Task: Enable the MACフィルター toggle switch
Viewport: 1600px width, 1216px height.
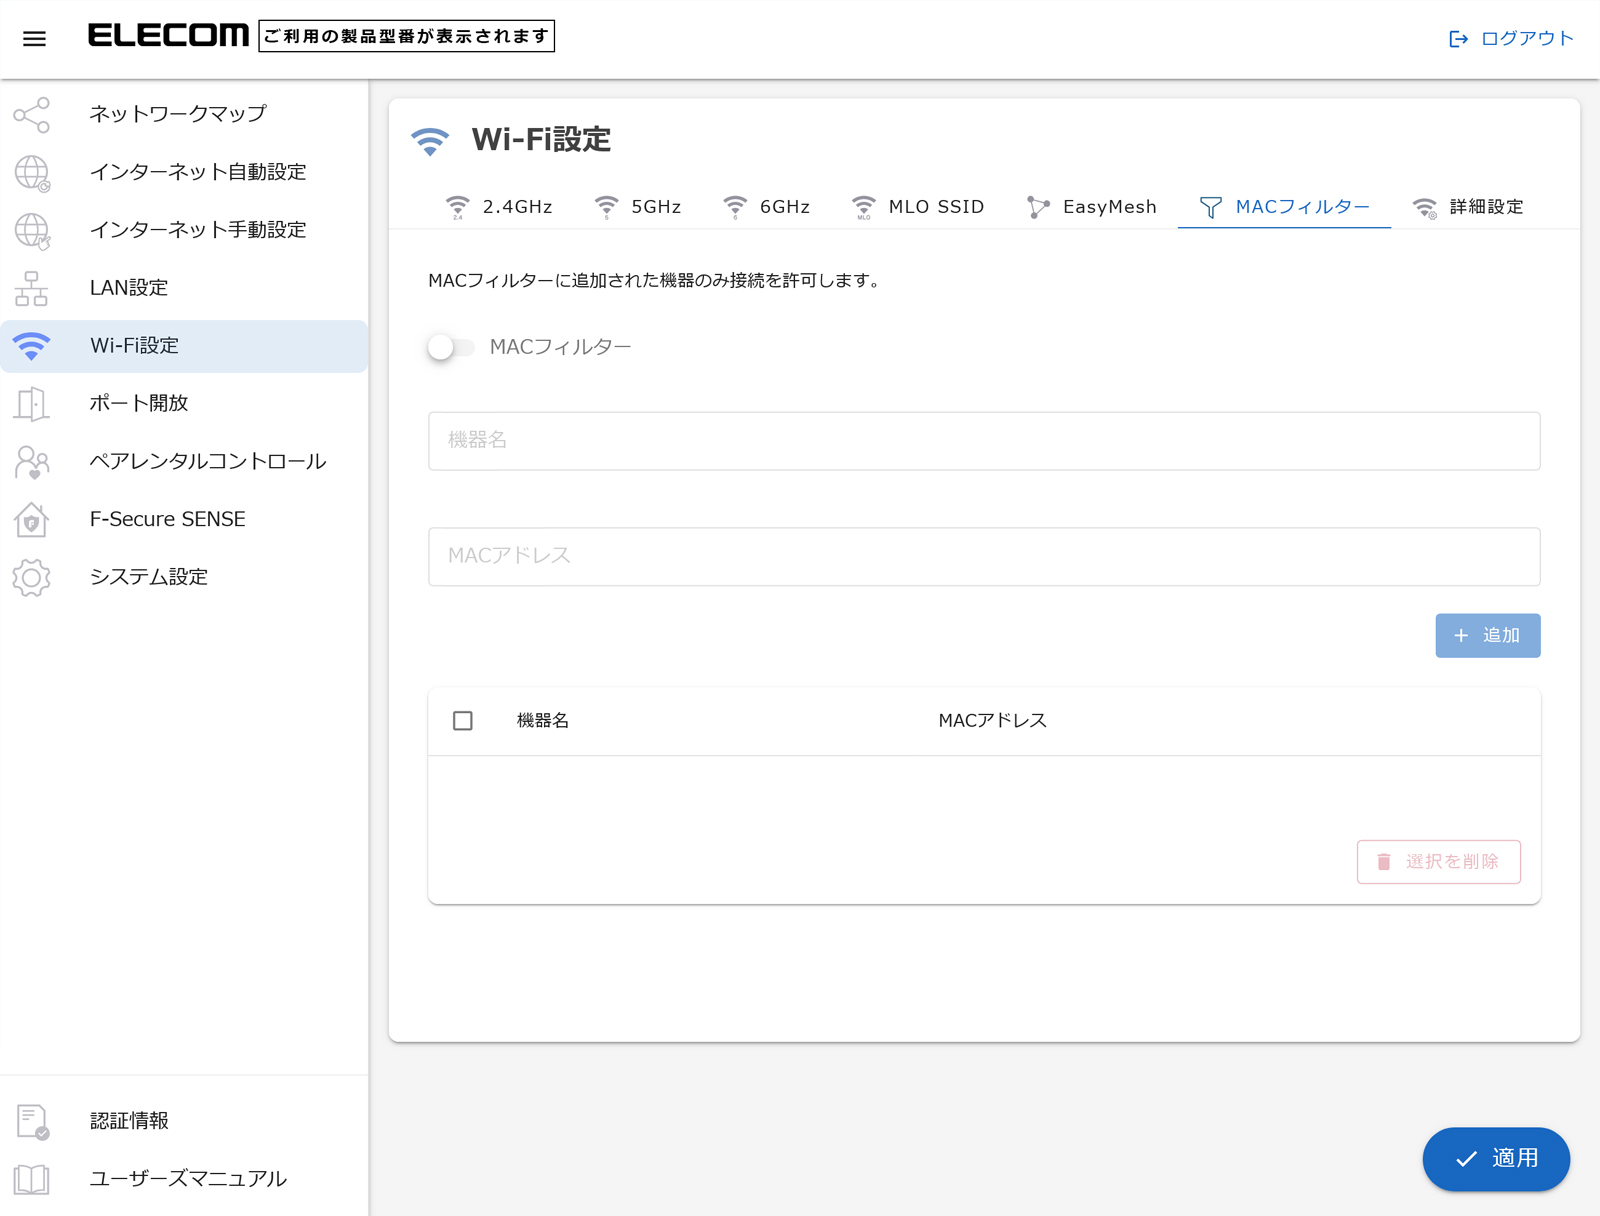Action: [x=450, y=347]
